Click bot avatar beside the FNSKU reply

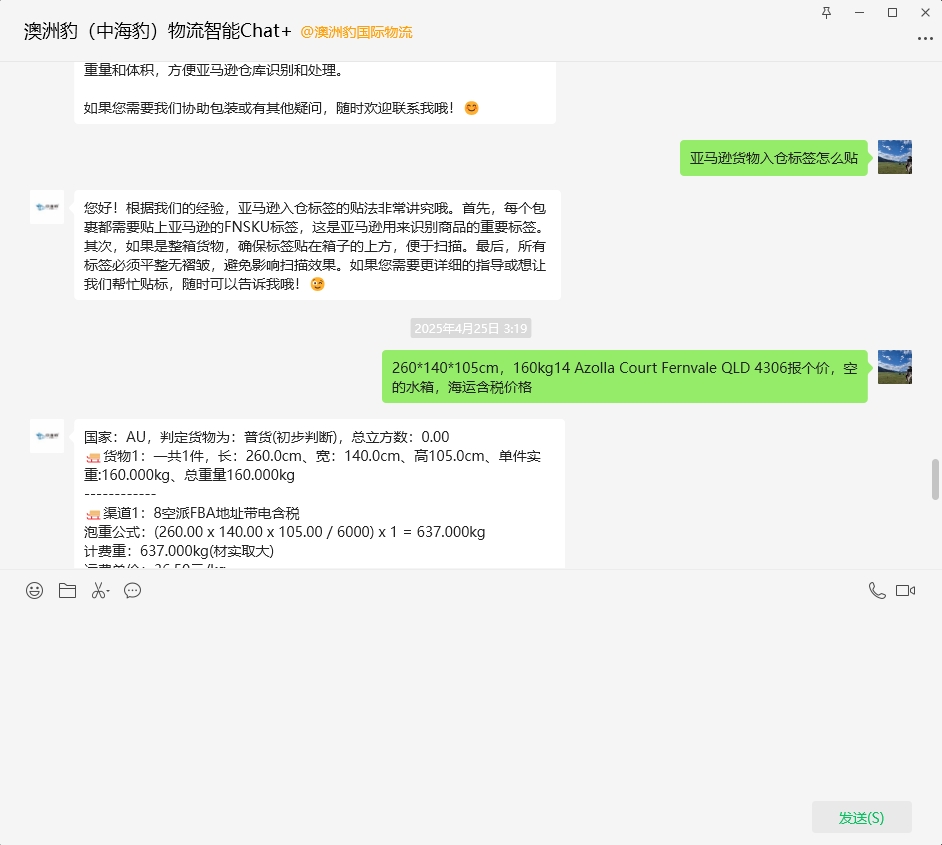pyautogui.click(x=47, y=207)
